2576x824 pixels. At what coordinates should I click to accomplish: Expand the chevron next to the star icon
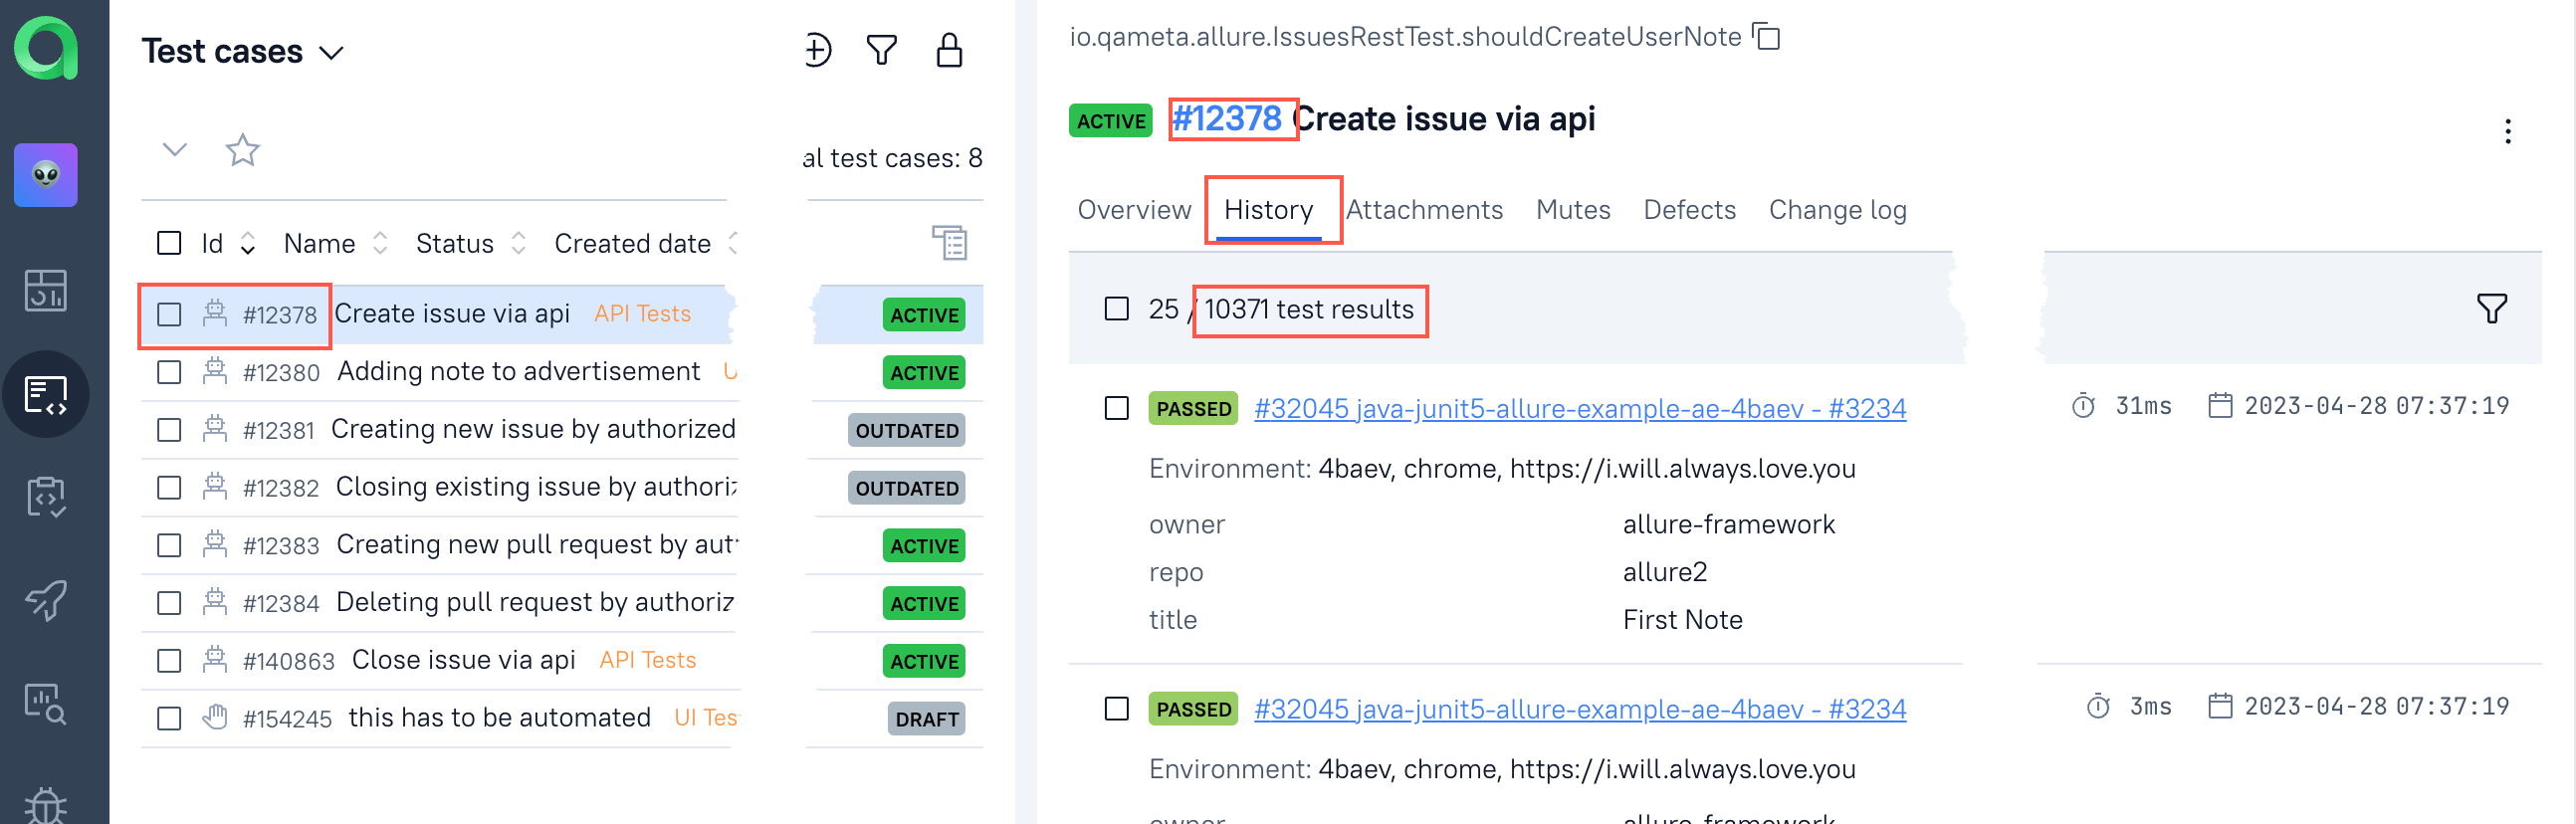pyautogui.click(x=175, y=150)
